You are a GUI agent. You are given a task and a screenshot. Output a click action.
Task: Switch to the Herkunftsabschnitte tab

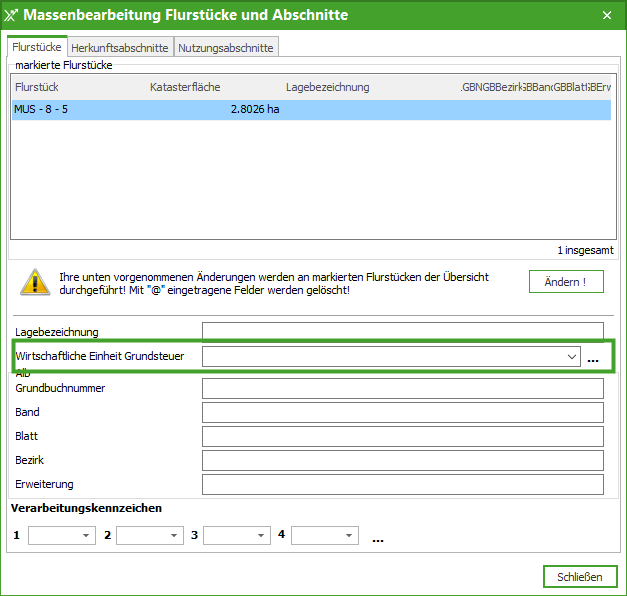(x=120, y=47)
